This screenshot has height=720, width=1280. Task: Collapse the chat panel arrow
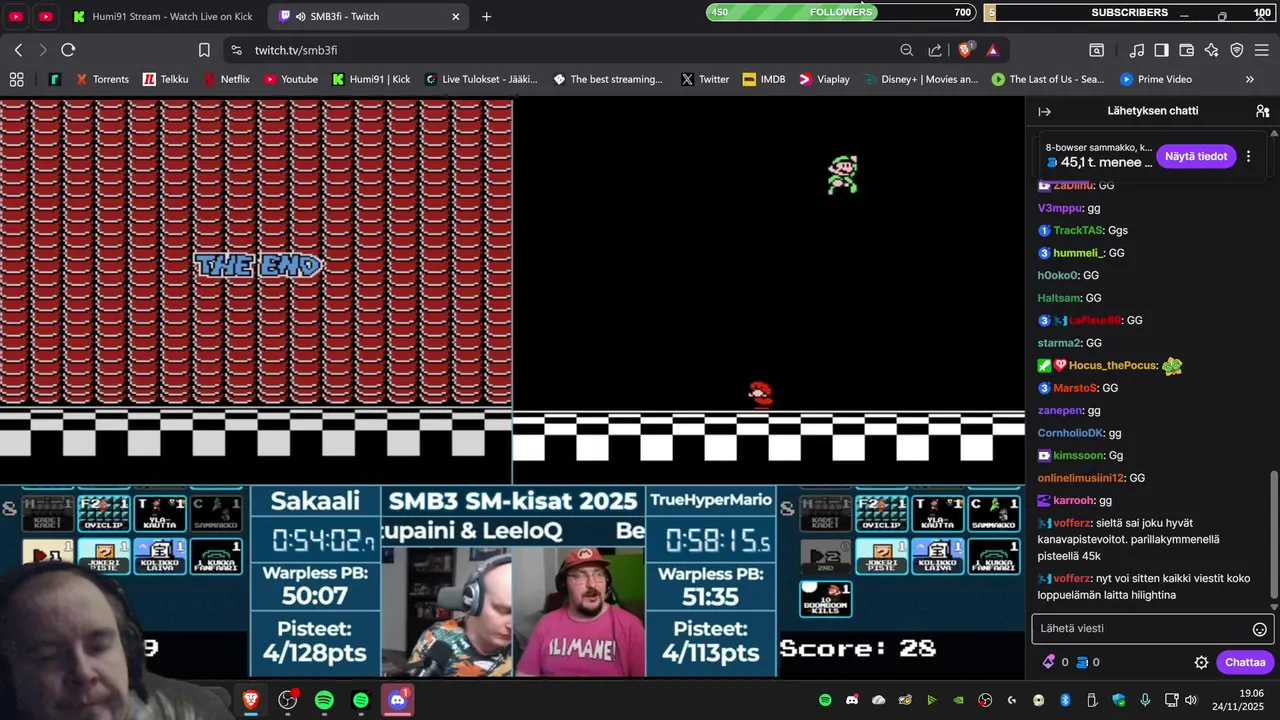coord(1044,111)
